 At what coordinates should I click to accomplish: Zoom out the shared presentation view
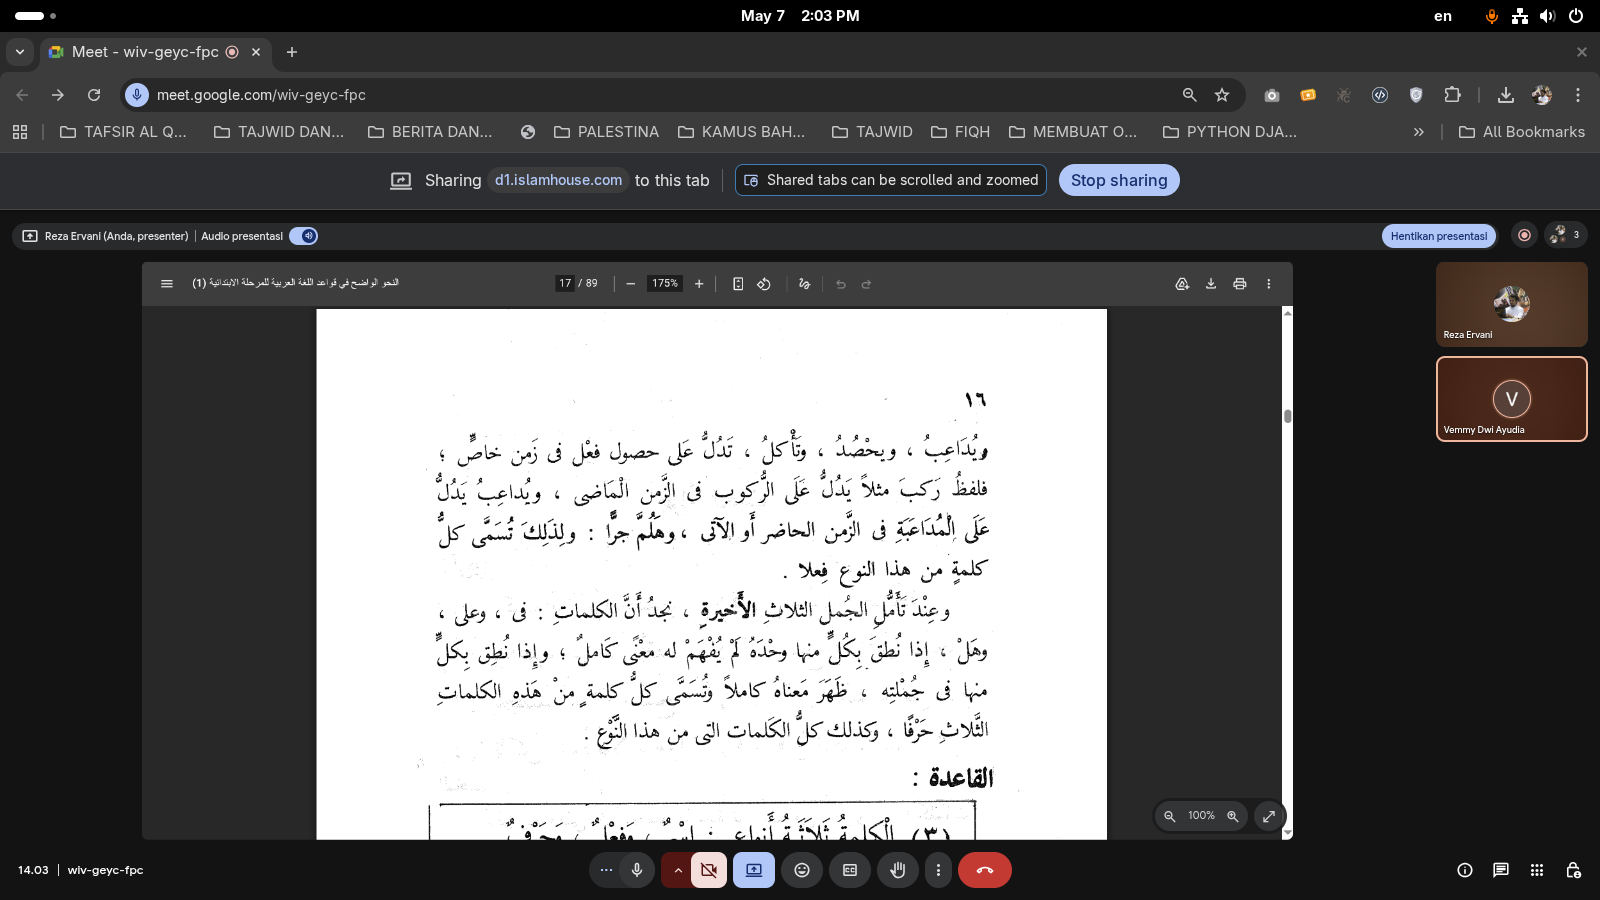point(1169,816)
